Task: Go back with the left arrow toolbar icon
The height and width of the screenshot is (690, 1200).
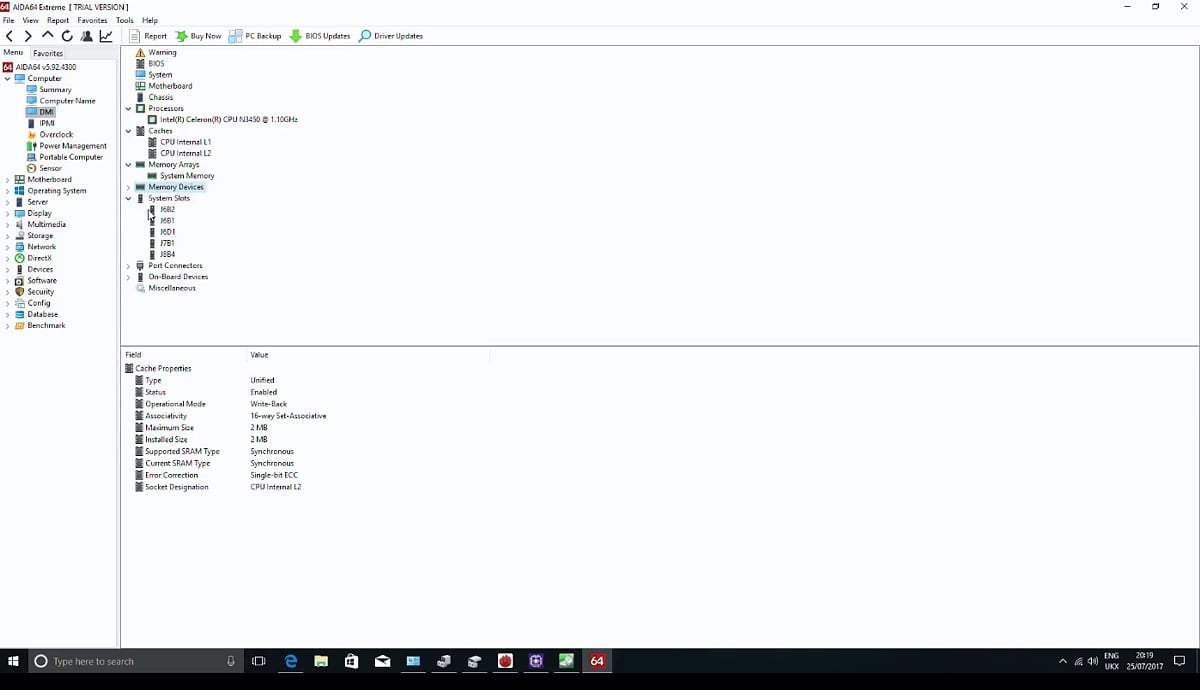Action: point(10,36)
